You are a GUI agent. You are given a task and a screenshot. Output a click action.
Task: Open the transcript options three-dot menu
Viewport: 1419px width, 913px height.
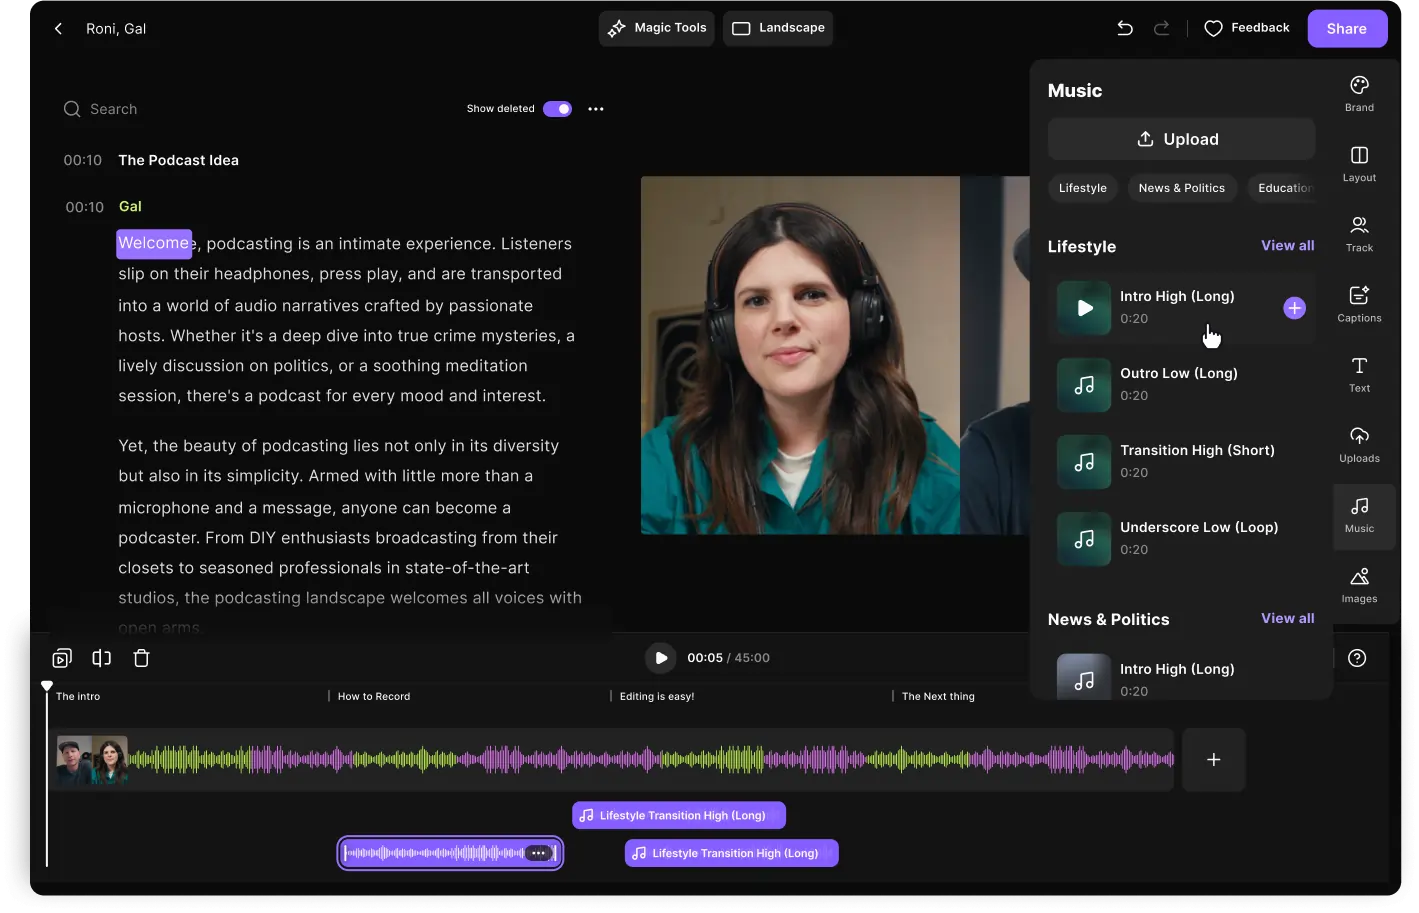point(596,108)
